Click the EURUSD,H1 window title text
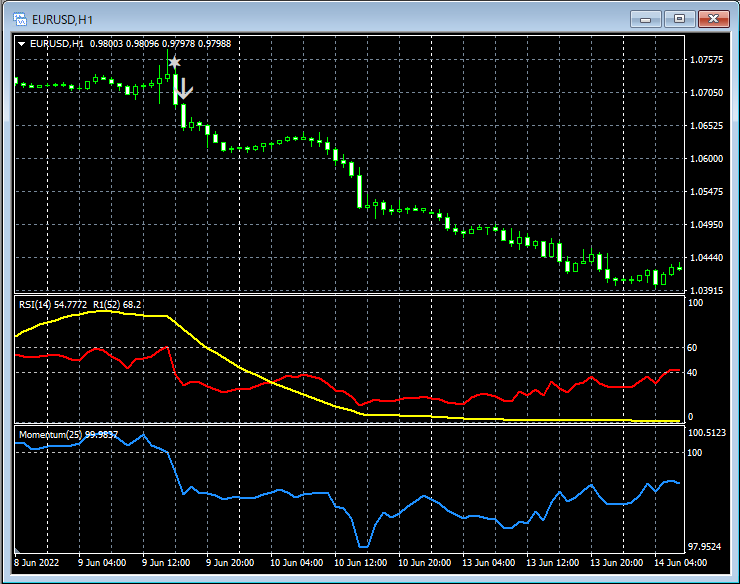Image resolution: width=740 pixels, height=584 pixels. 61,18
